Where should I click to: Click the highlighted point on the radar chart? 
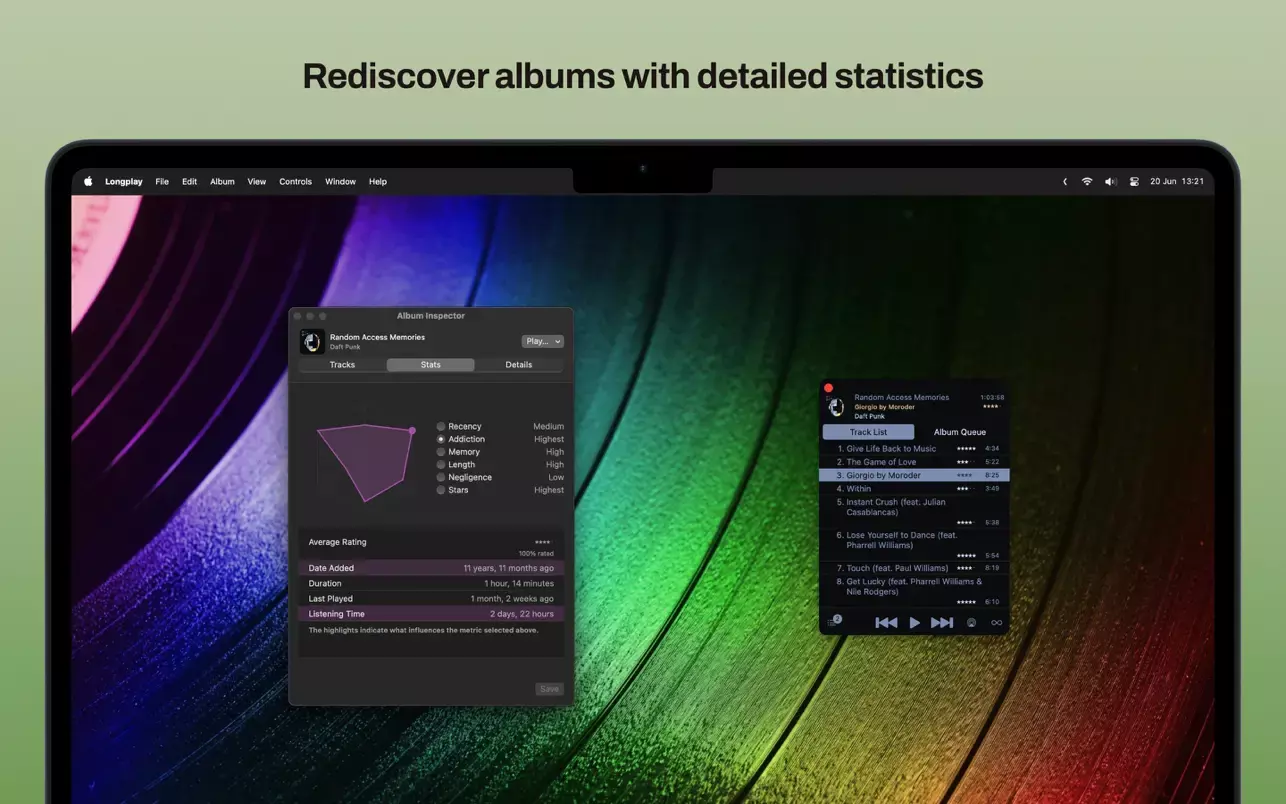412,431
